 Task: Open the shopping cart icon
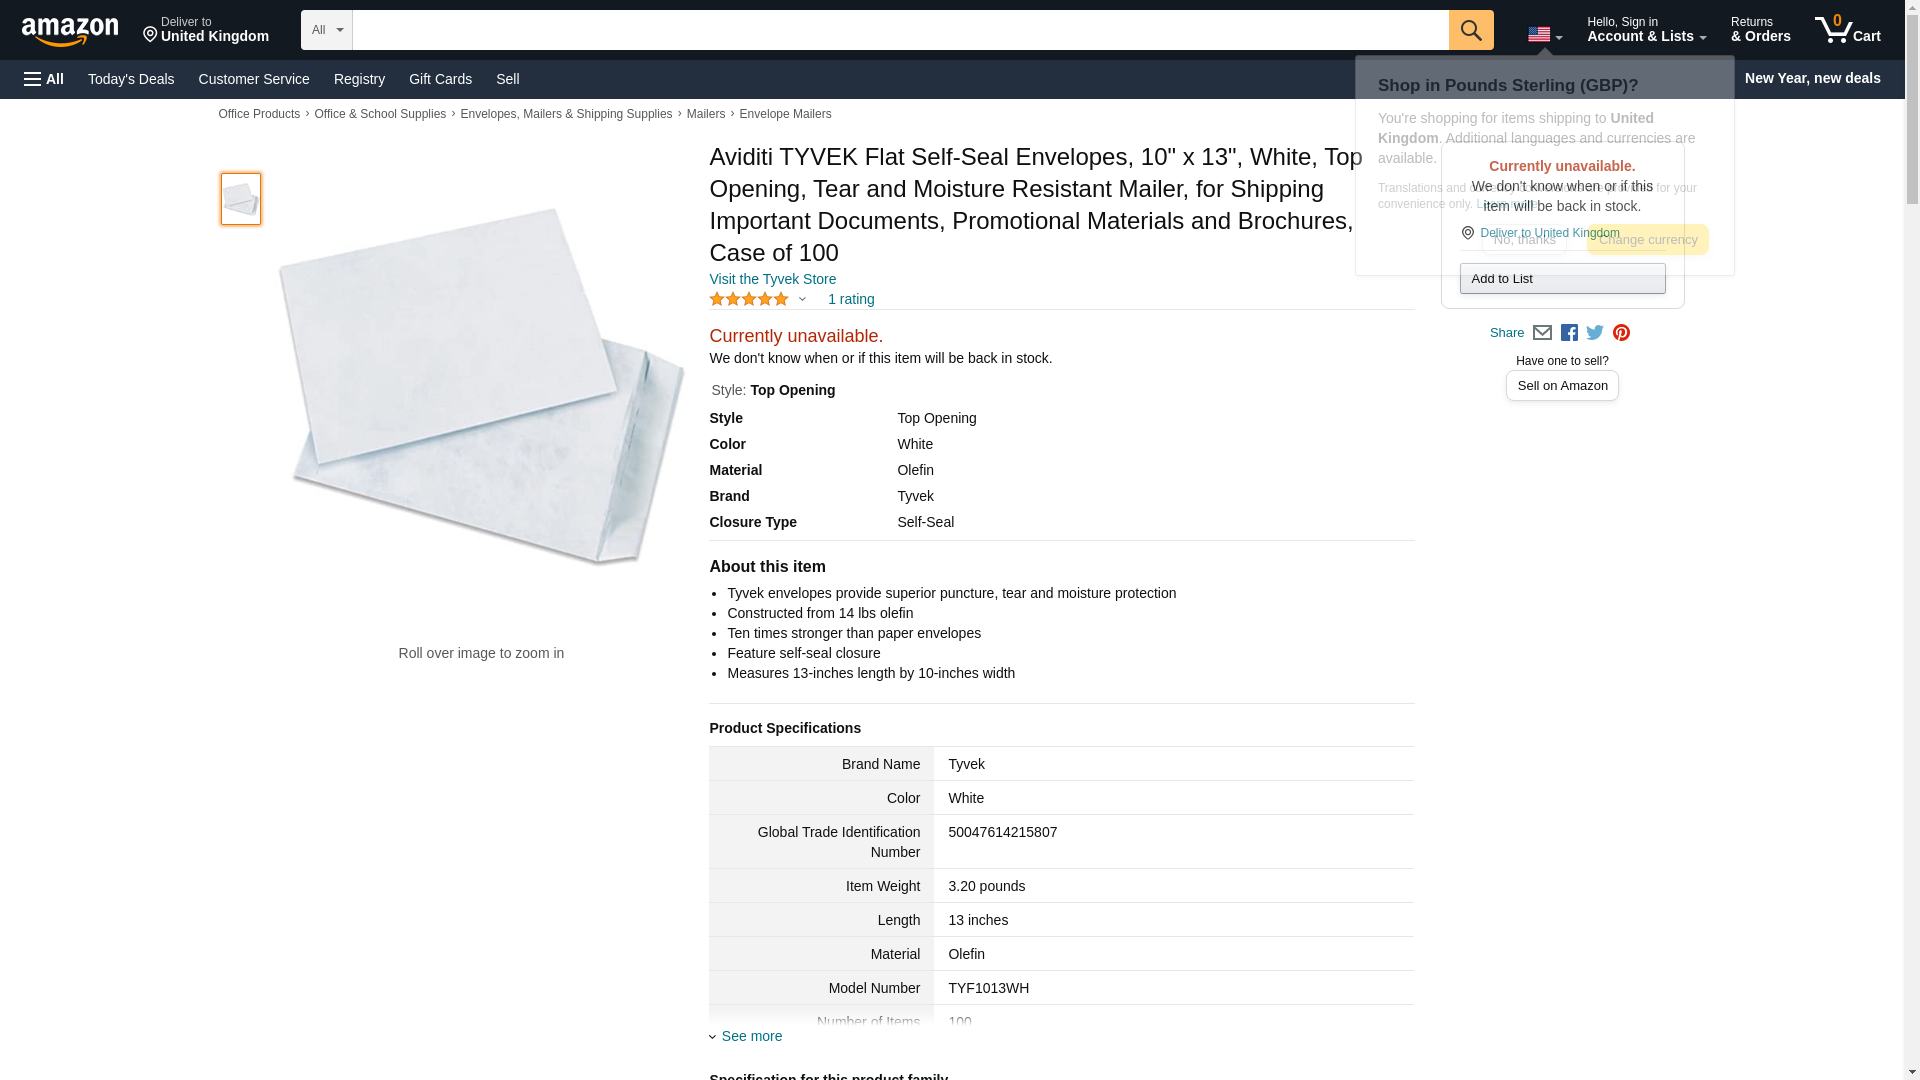[x=1848, y=30]
